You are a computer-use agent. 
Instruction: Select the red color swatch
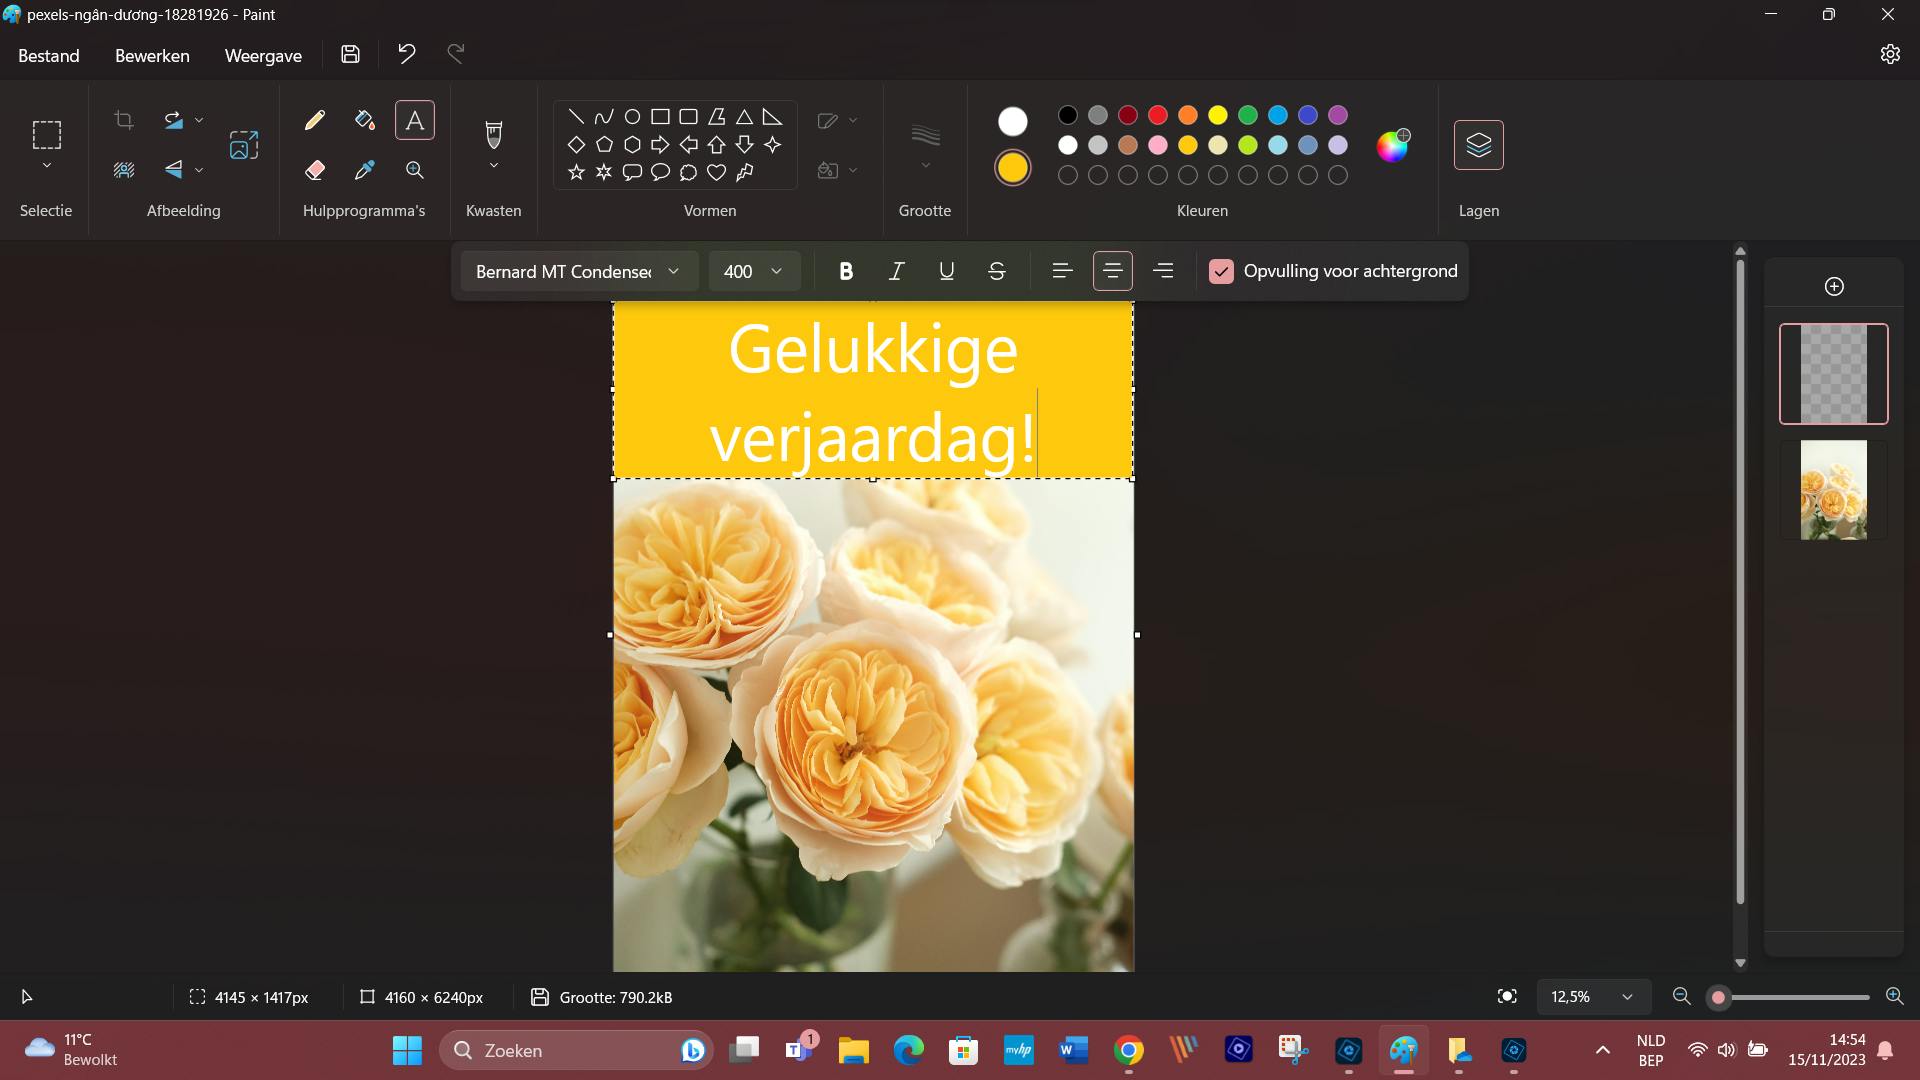1157,115
